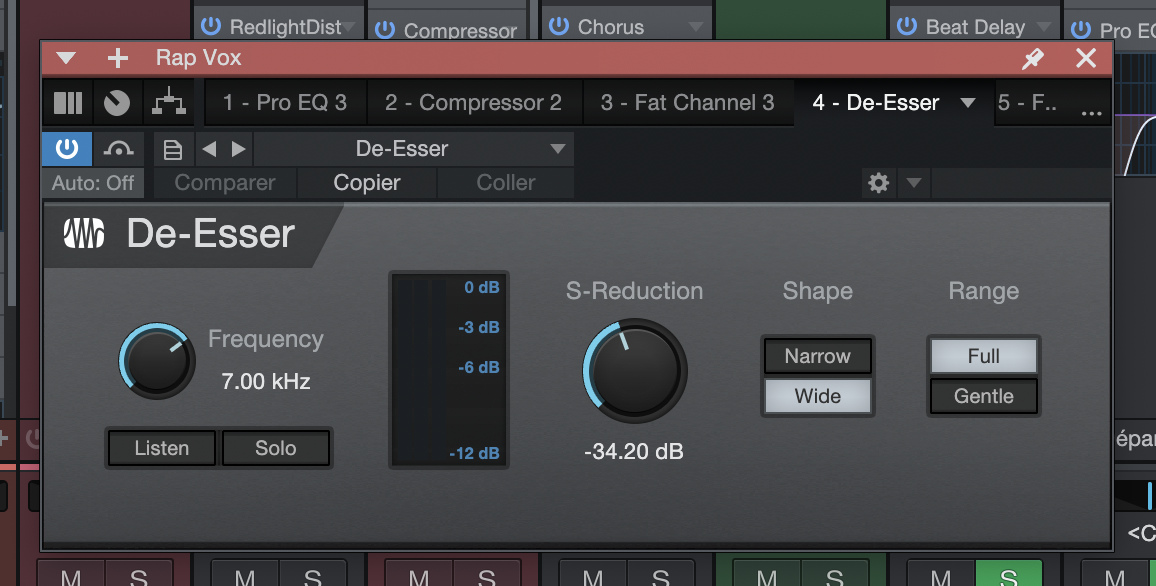Click the -12 dB meter label
This screenshot has width=1156, height=586.
[474, 453]
